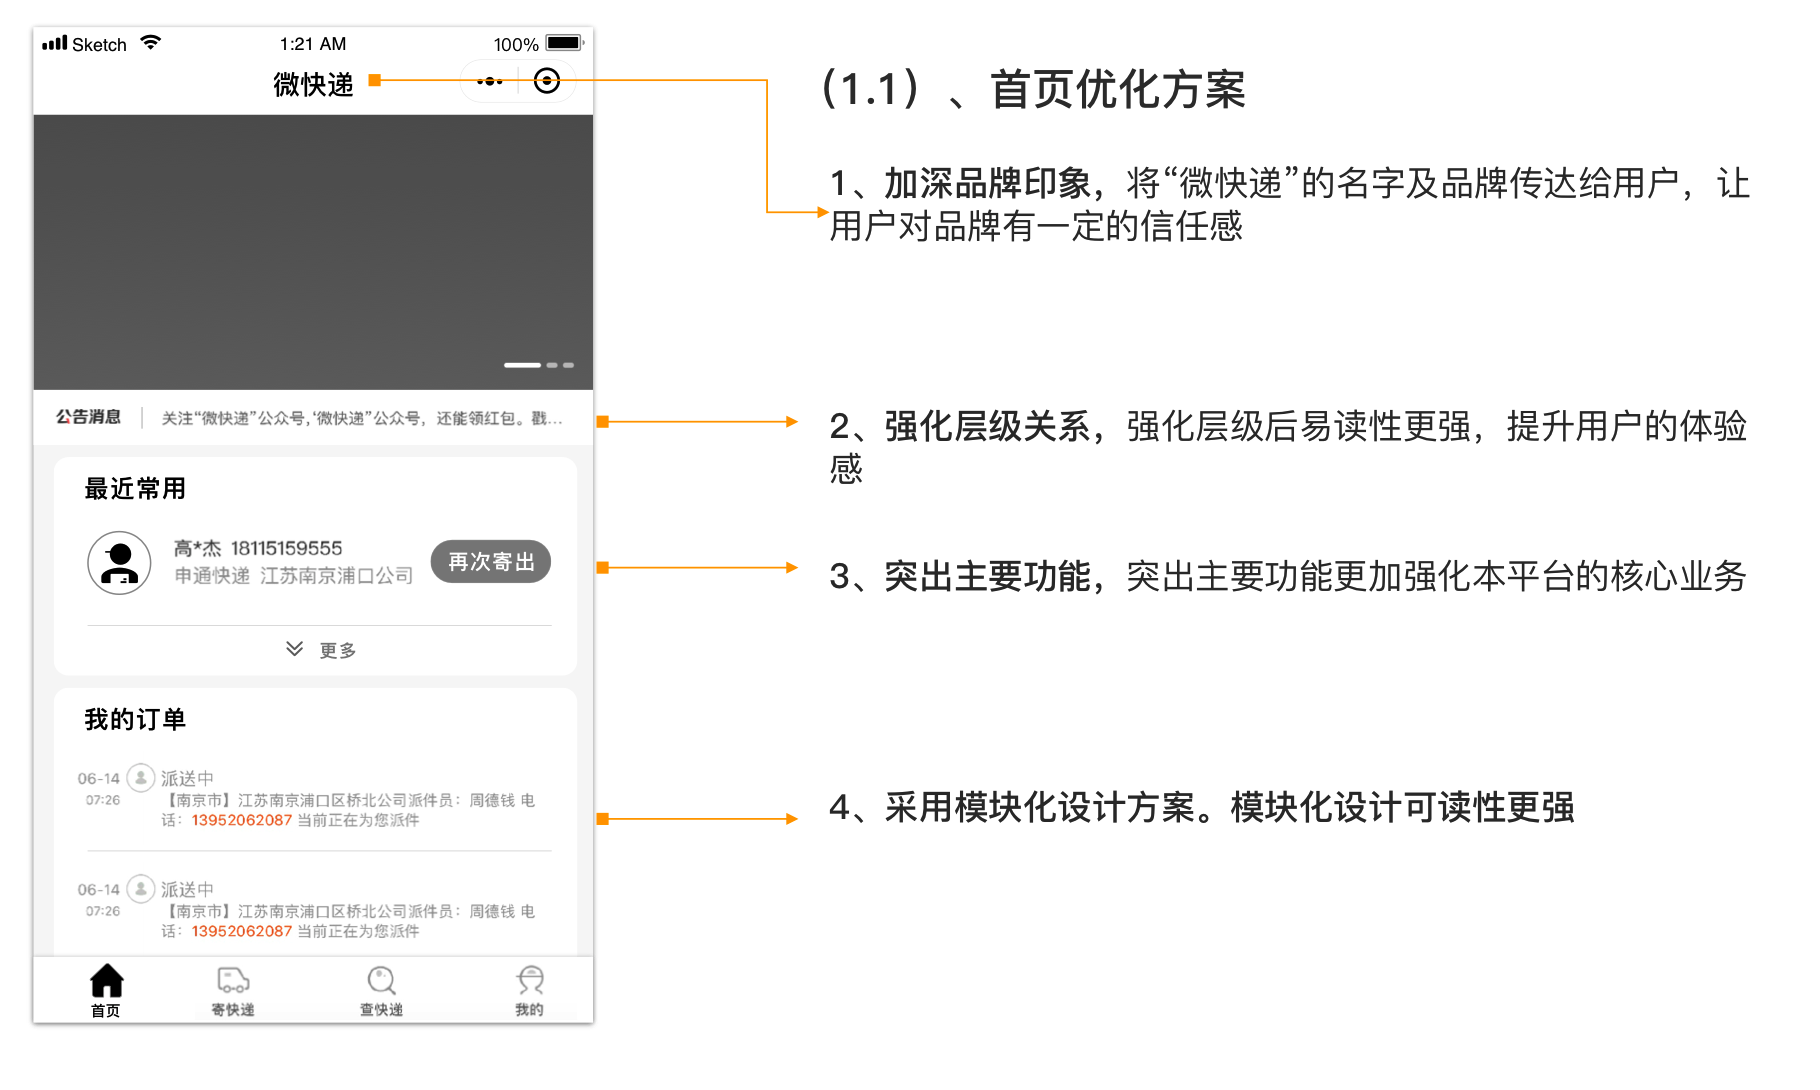Select the second banner indicator dot

tap(552, 365)
